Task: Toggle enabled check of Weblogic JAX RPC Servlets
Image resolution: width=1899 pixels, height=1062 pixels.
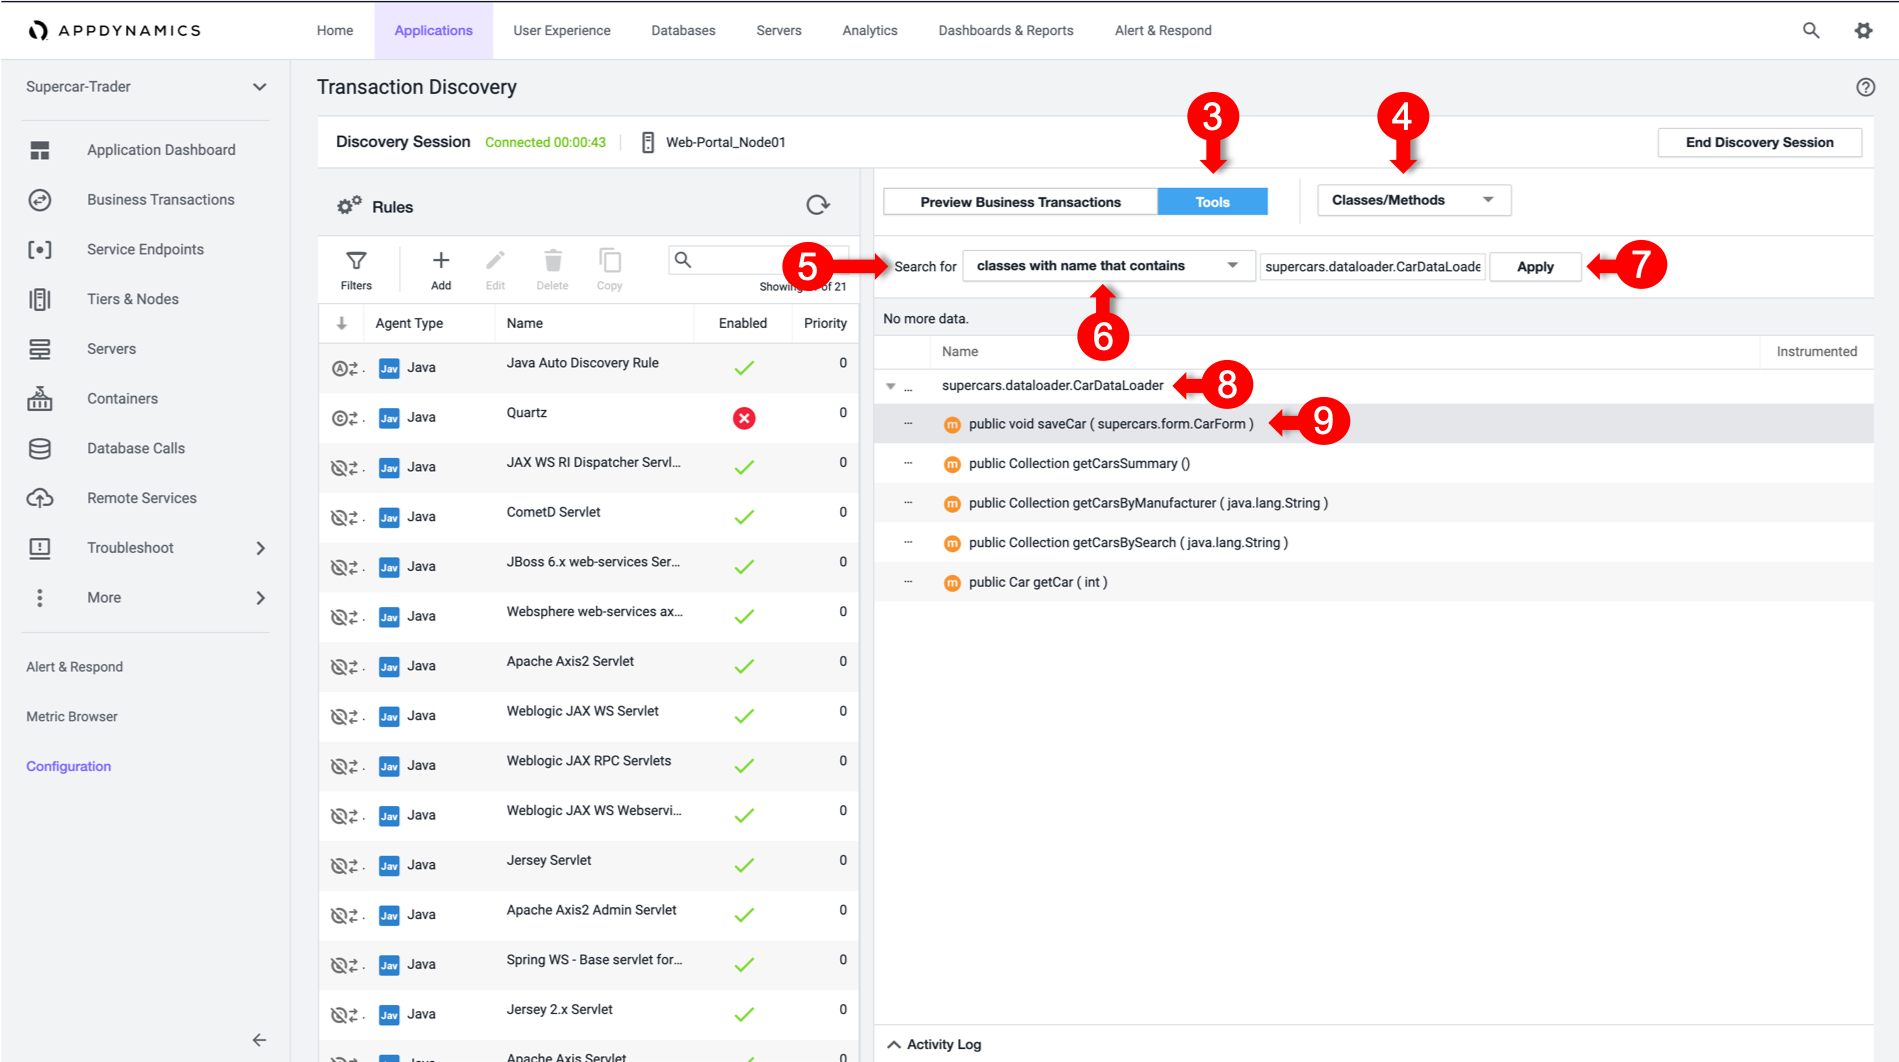Action: [x=744, y=766]
